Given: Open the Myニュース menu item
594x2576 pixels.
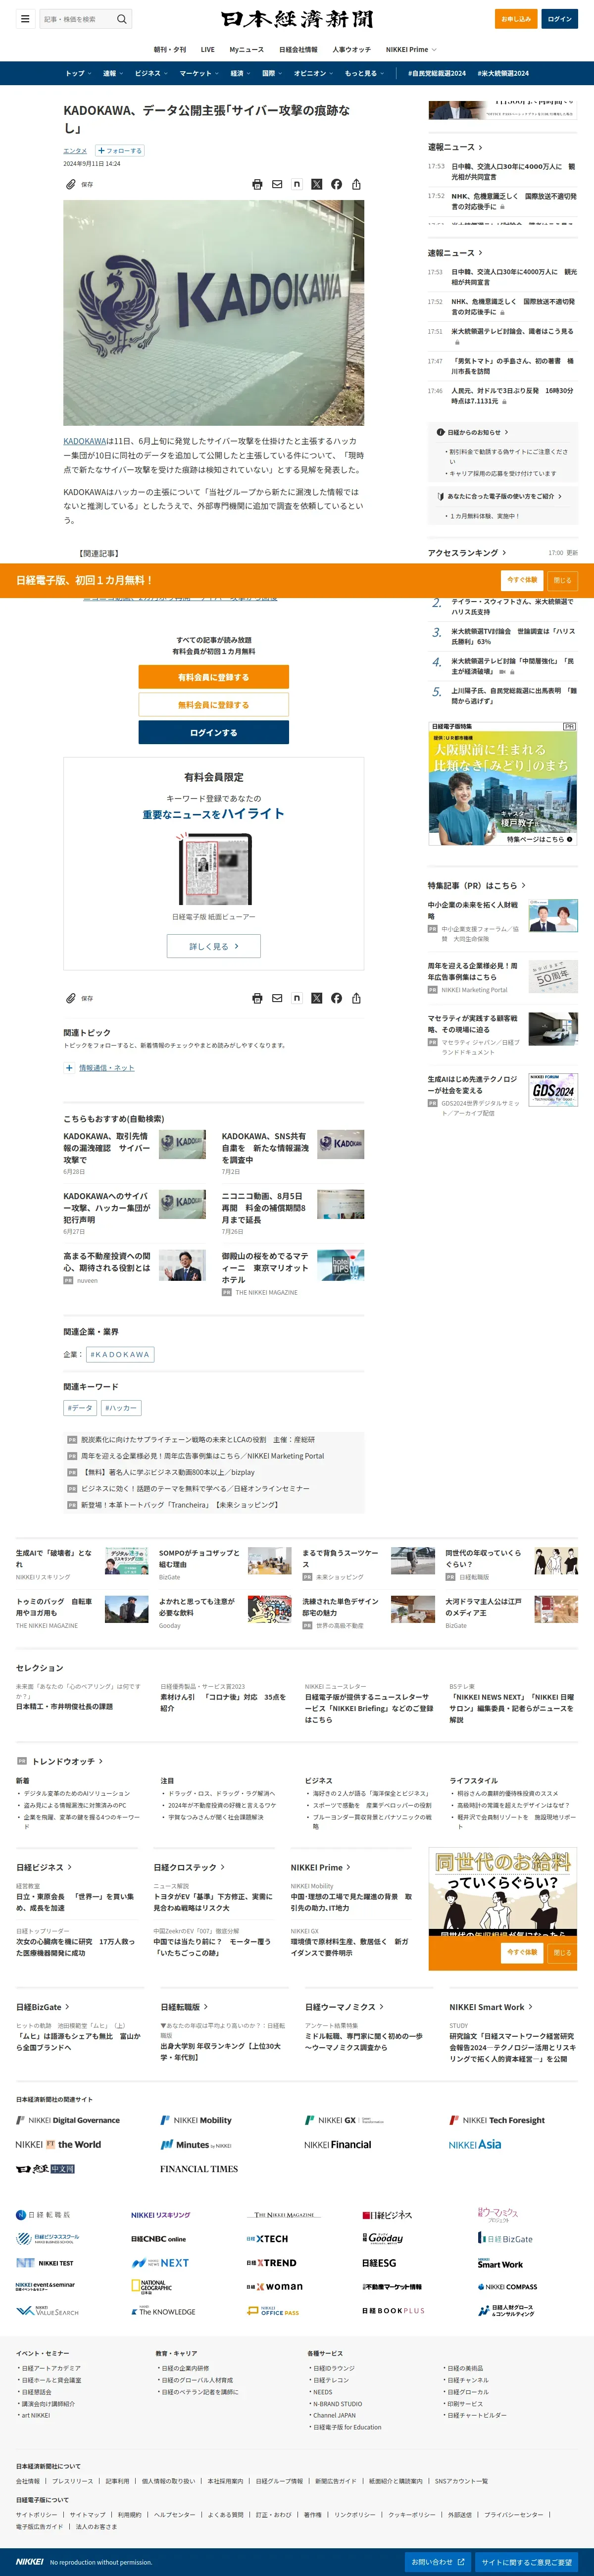Looking at the screenshot, I should point(247,49).
